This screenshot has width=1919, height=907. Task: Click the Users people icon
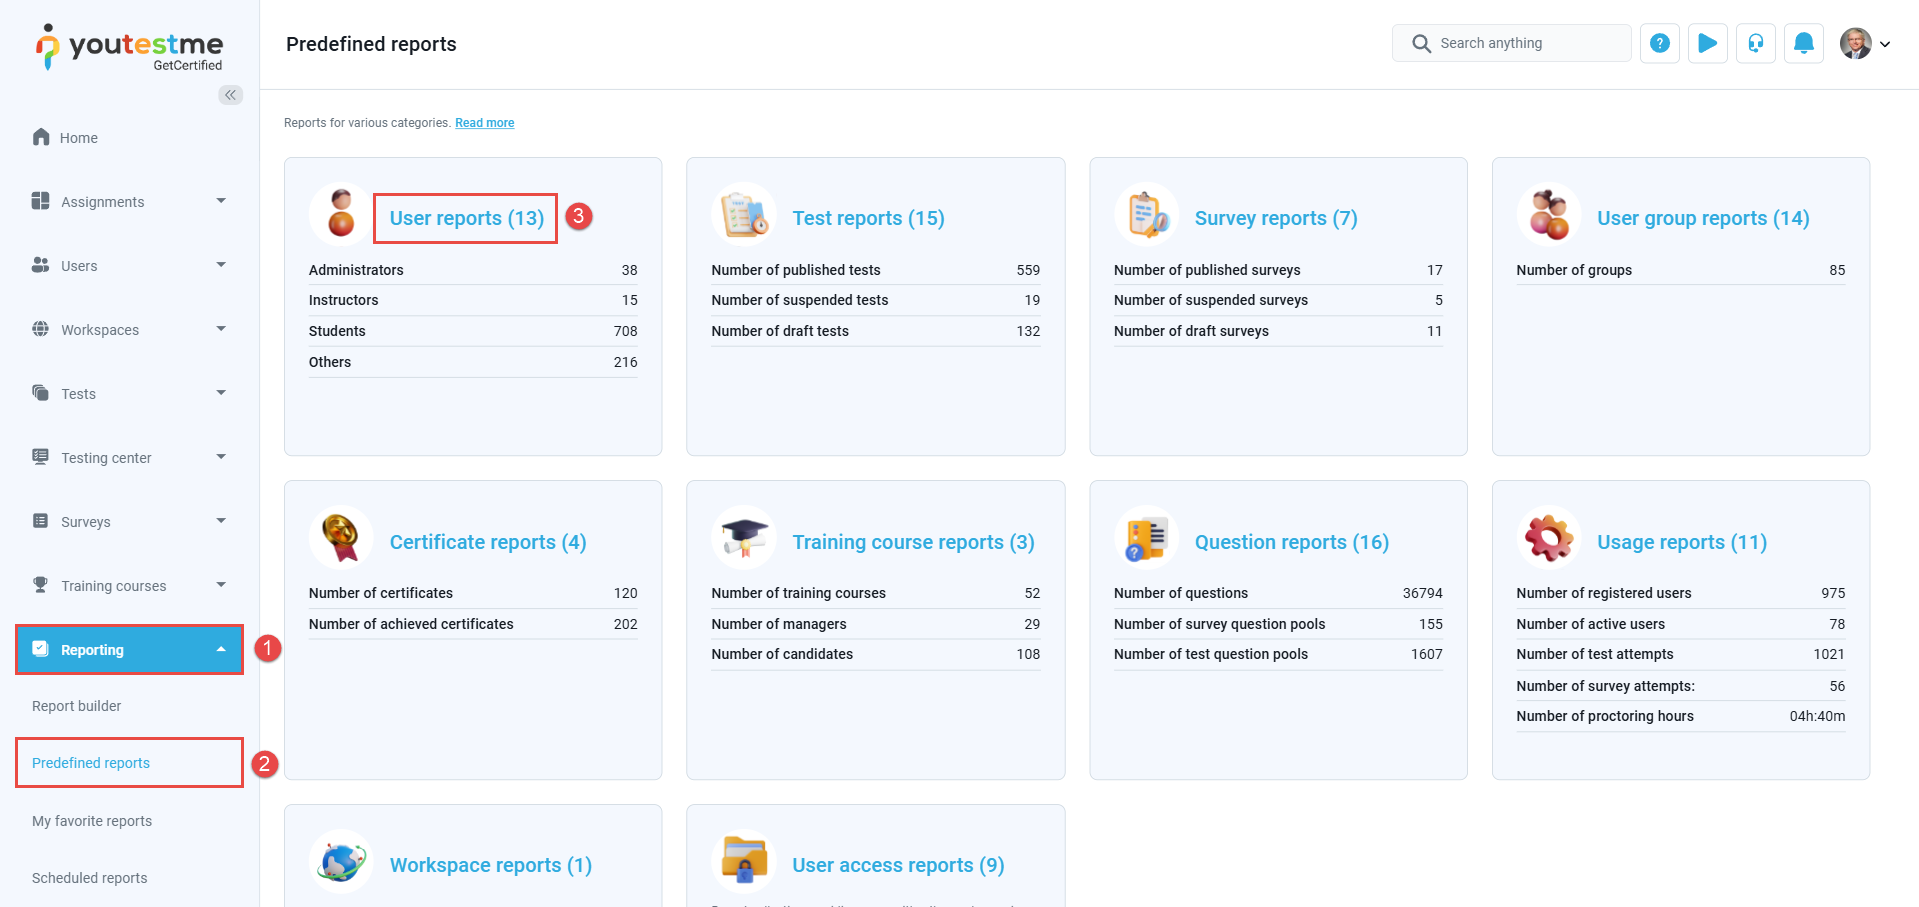click(x=41, y=265)
